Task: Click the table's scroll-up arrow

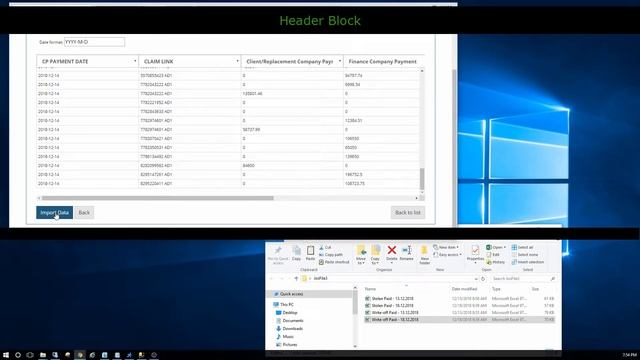Action: click(422, 71)
